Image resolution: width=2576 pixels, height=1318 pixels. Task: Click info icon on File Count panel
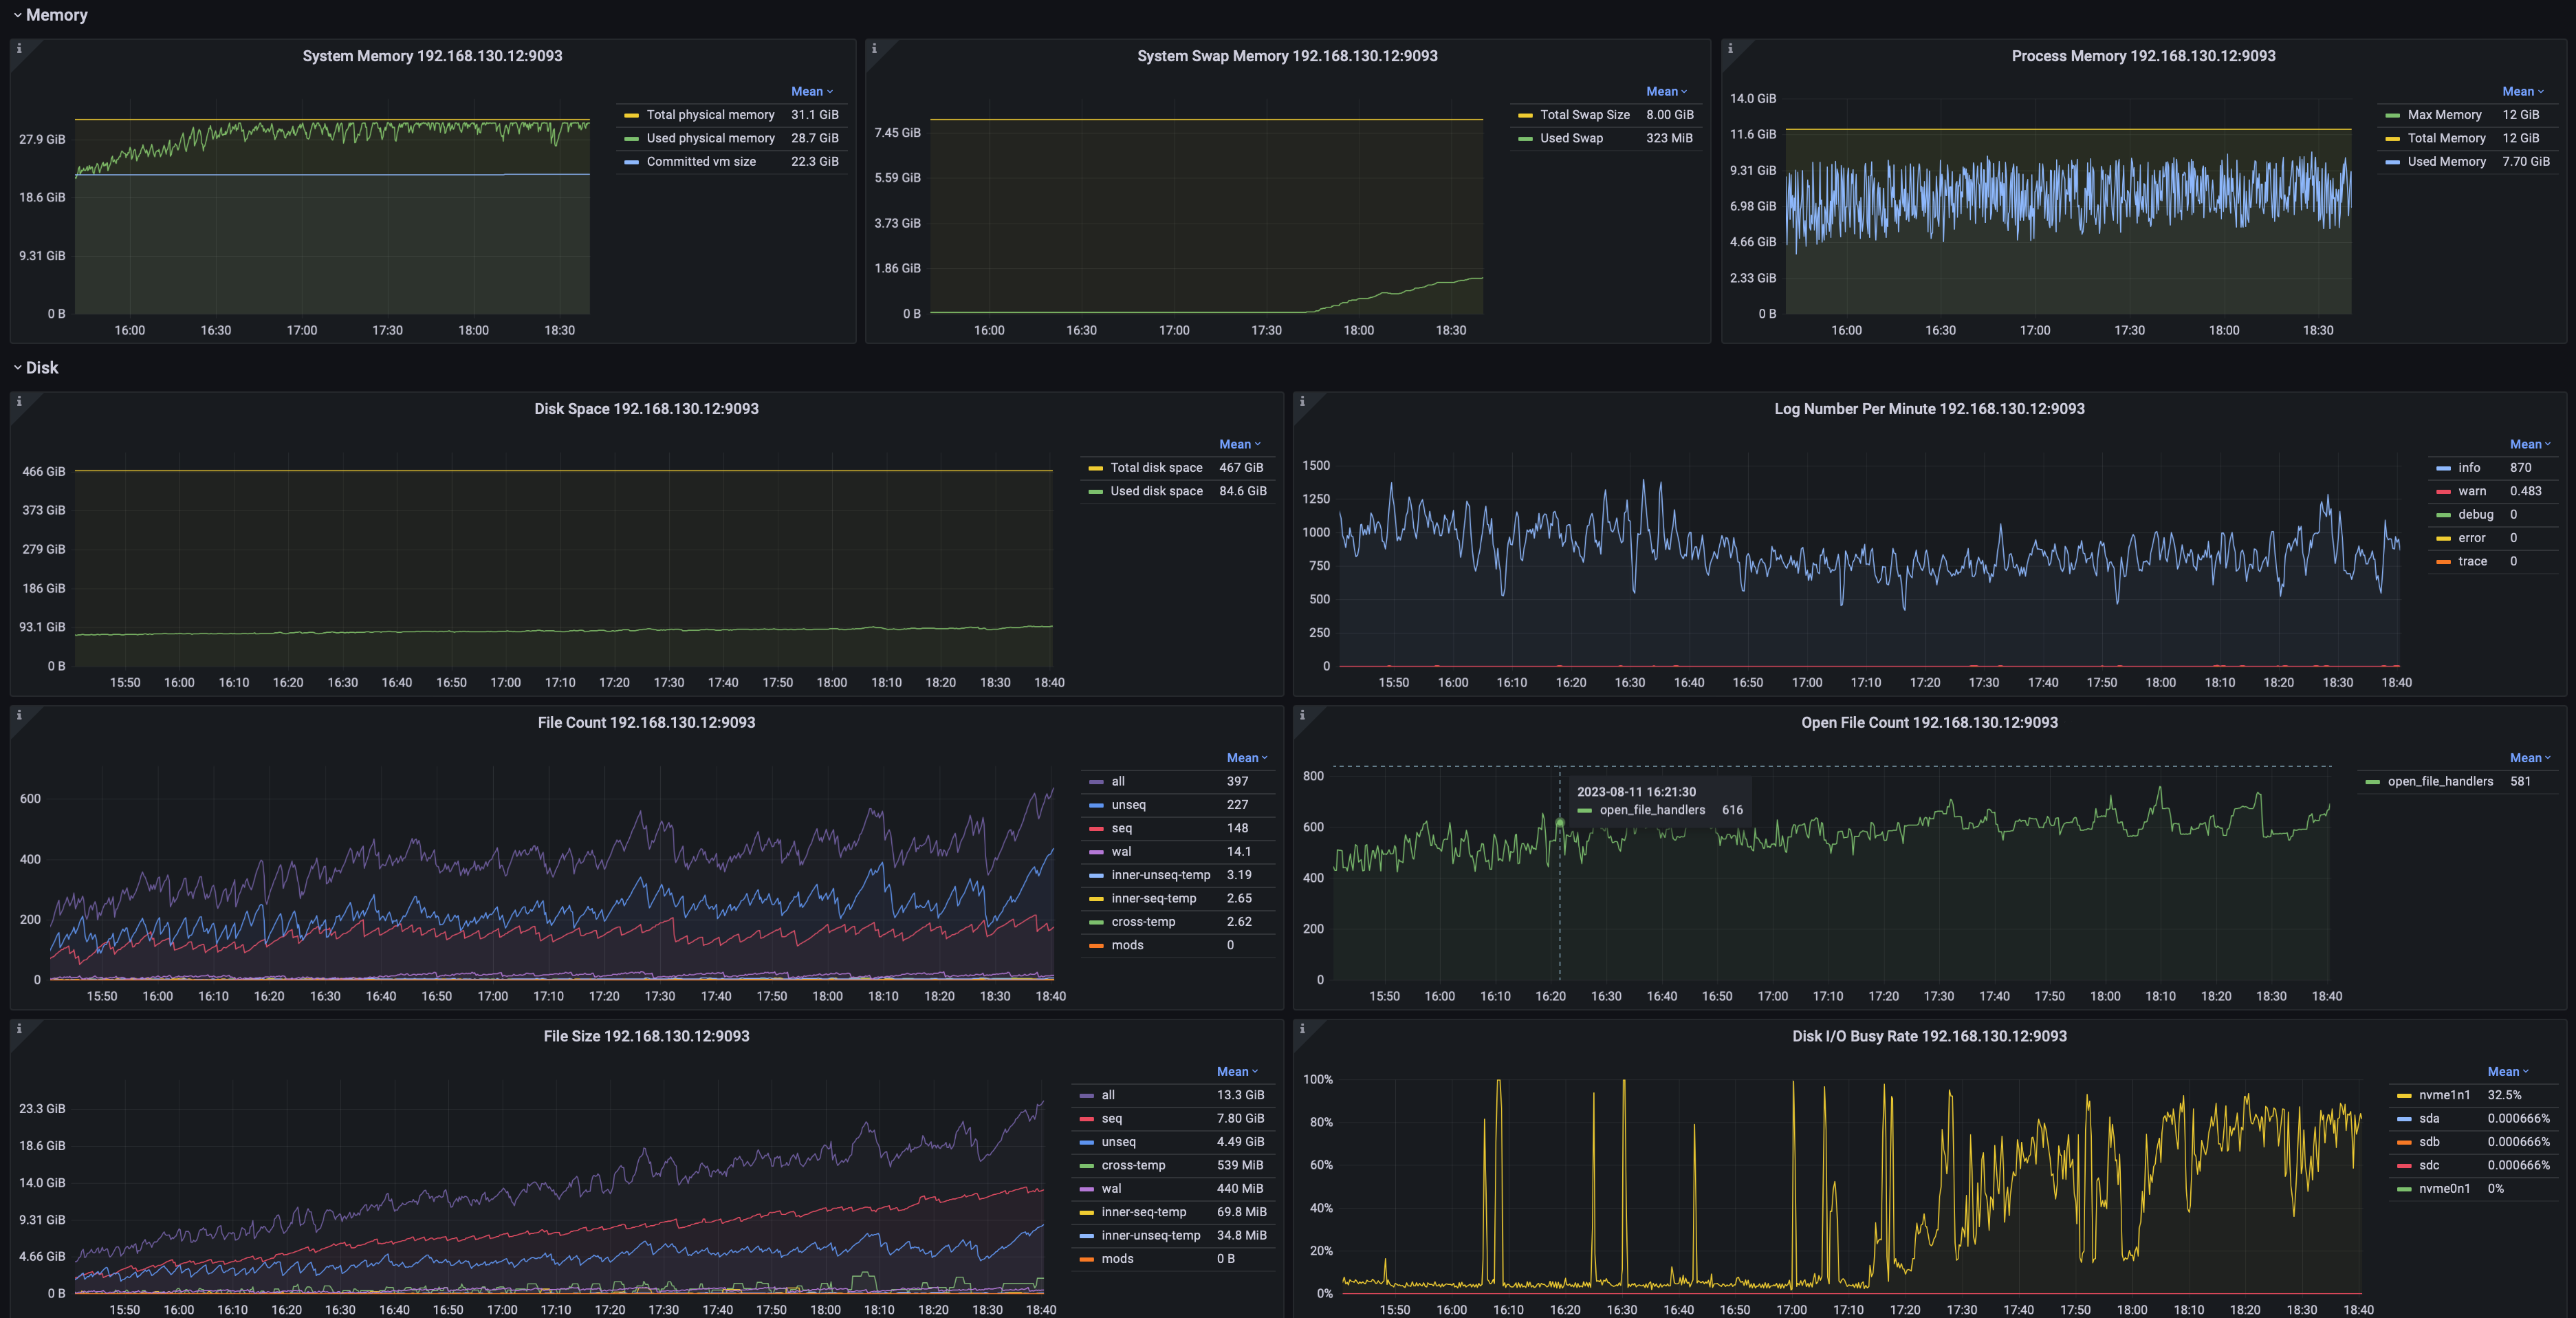[19, 715]
